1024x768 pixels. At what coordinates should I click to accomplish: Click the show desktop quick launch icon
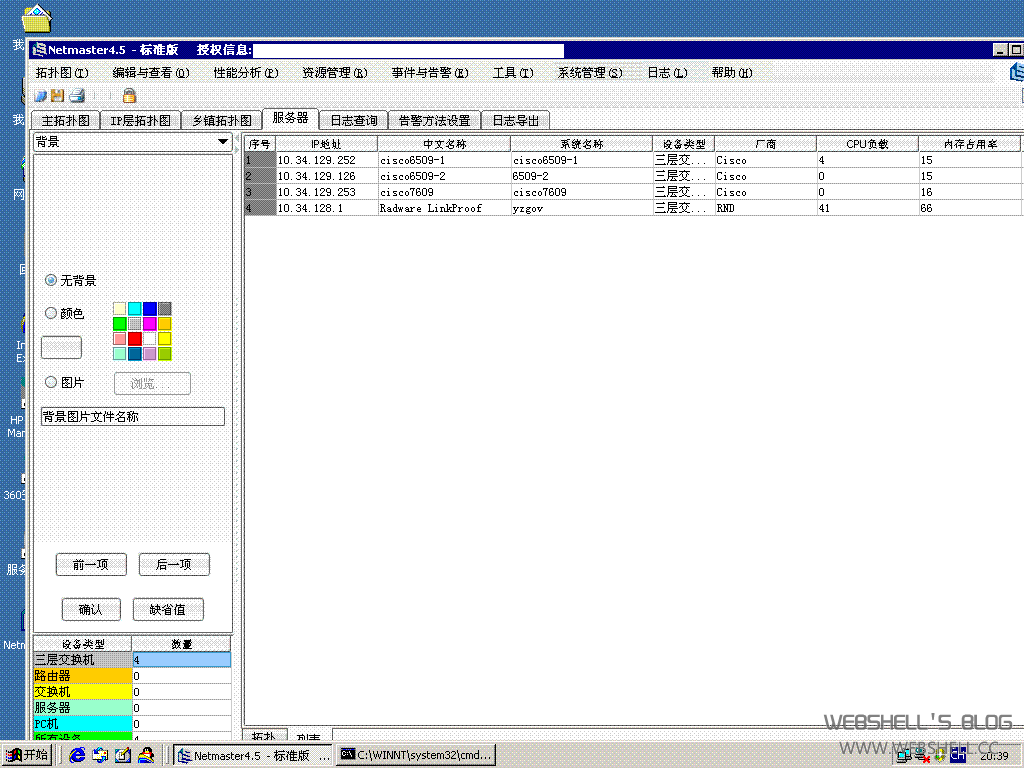(100, 755)
